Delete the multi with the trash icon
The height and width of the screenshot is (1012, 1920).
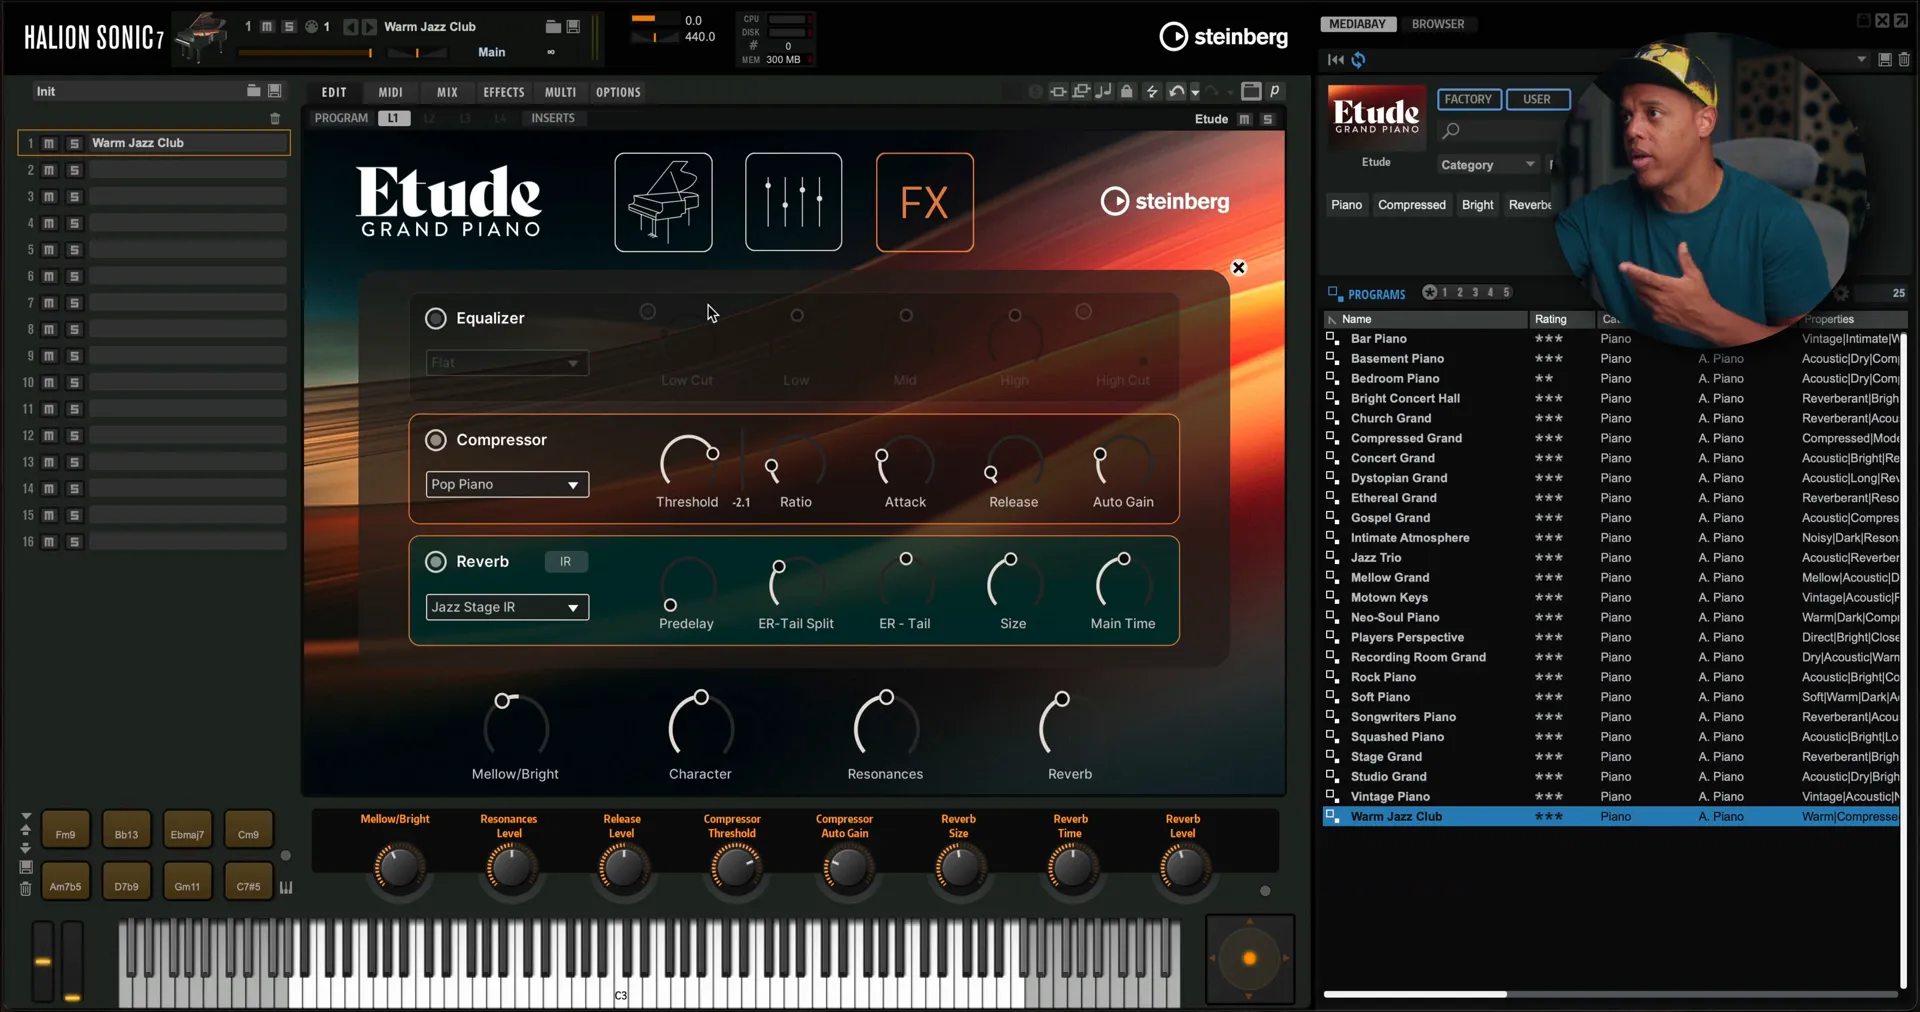click(275, 118)
